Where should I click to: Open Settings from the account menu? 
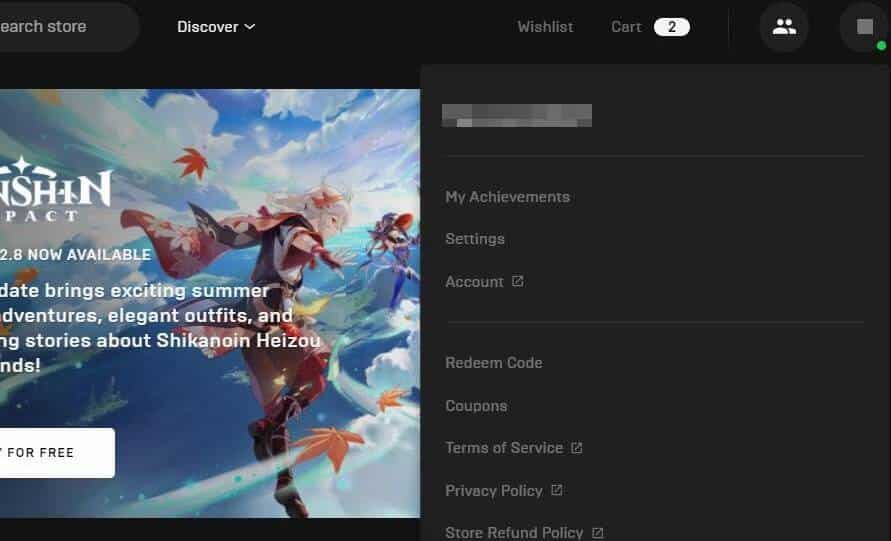tap(475, 239)
